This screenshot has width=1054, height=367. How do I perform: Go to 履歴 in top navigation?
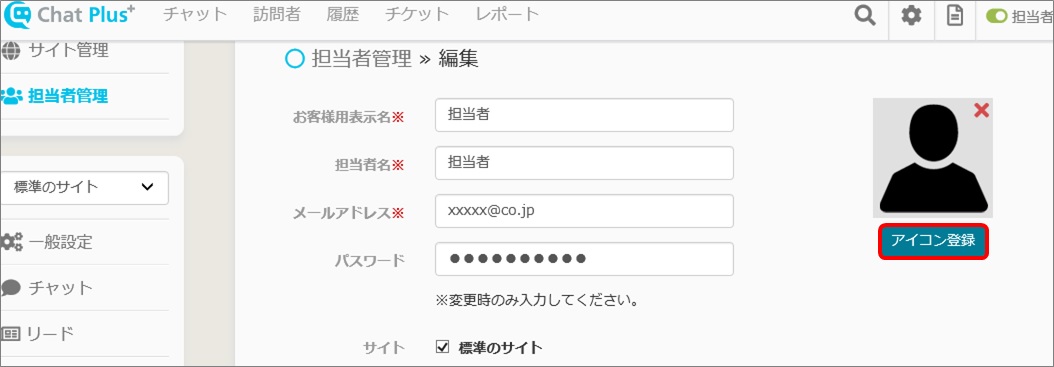(x=343, y=14)
